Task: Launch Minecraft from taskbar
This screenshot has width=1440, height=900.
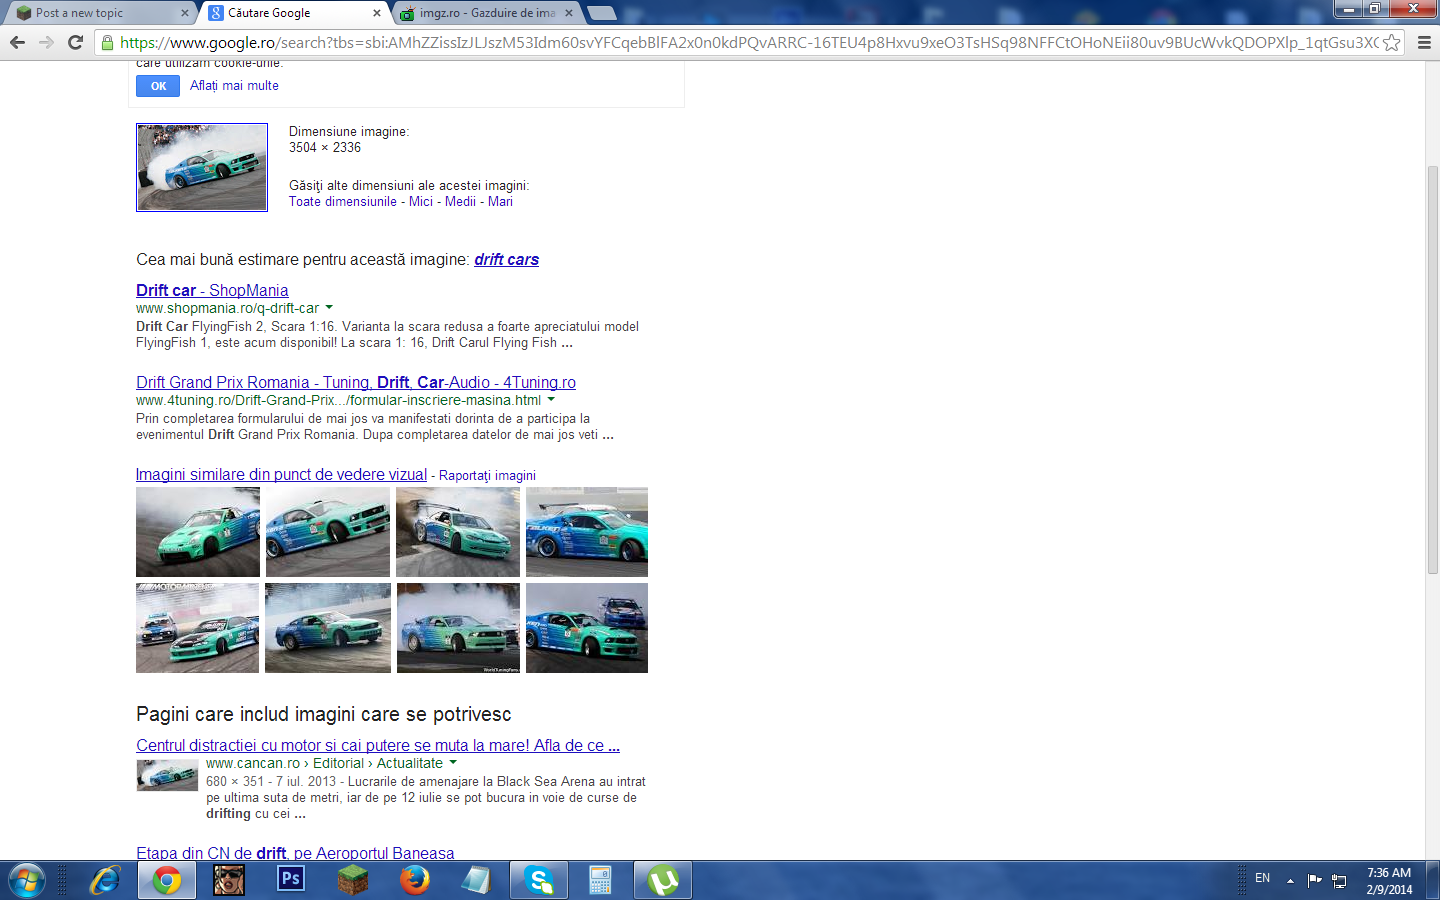Action: (x=353, y=880)
